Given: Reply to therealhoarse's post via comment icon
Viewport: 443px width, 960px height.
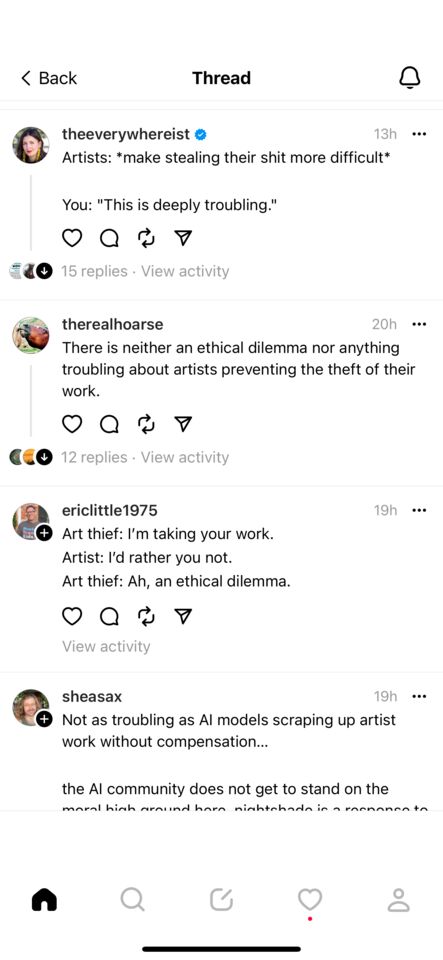Looking at the screenshot, I should 109,424.
